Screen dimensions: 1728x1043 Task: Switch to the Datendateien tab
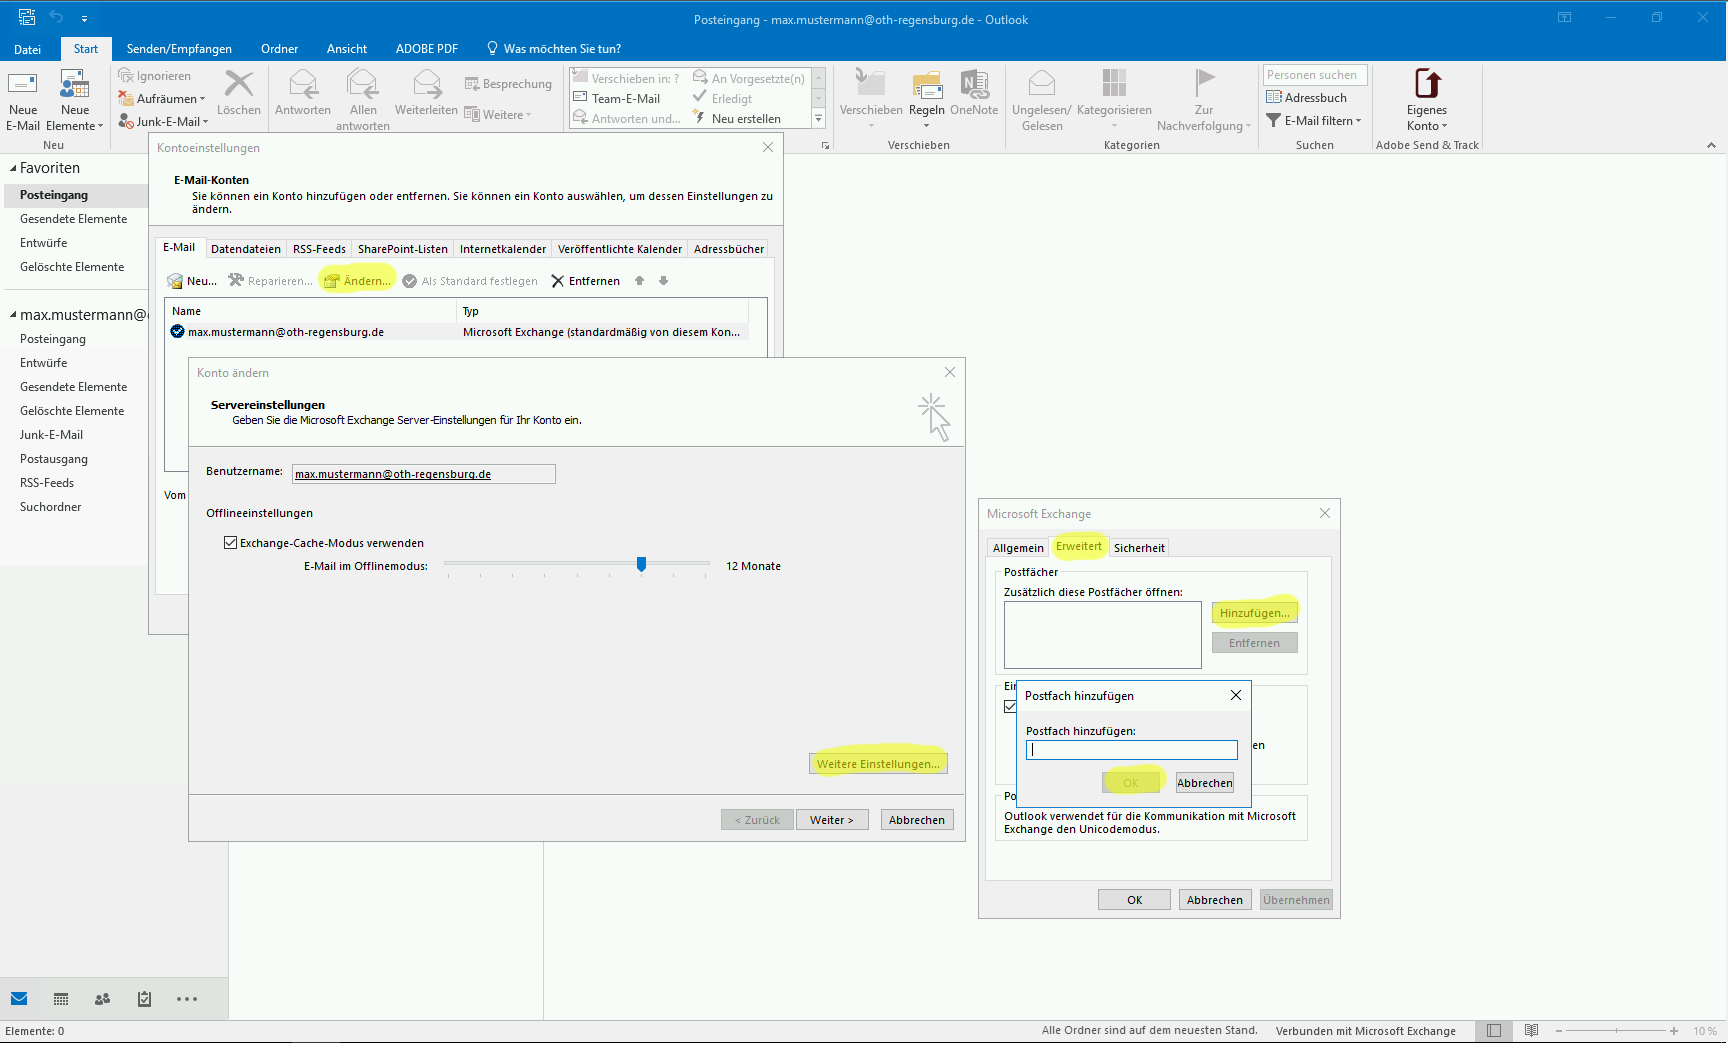pyautogui.click(x=245, y=249)
